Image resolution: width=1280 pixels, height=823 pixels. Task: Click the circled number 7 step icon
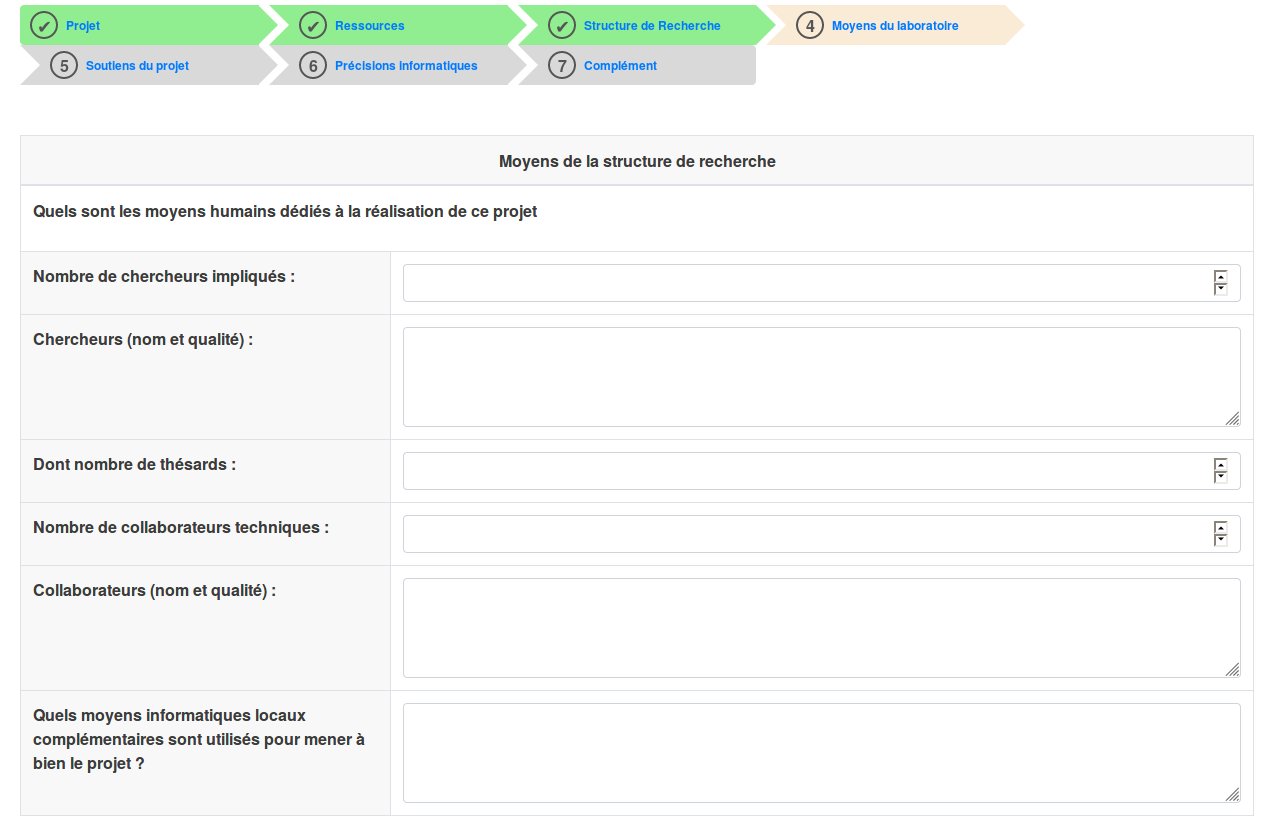562,66
